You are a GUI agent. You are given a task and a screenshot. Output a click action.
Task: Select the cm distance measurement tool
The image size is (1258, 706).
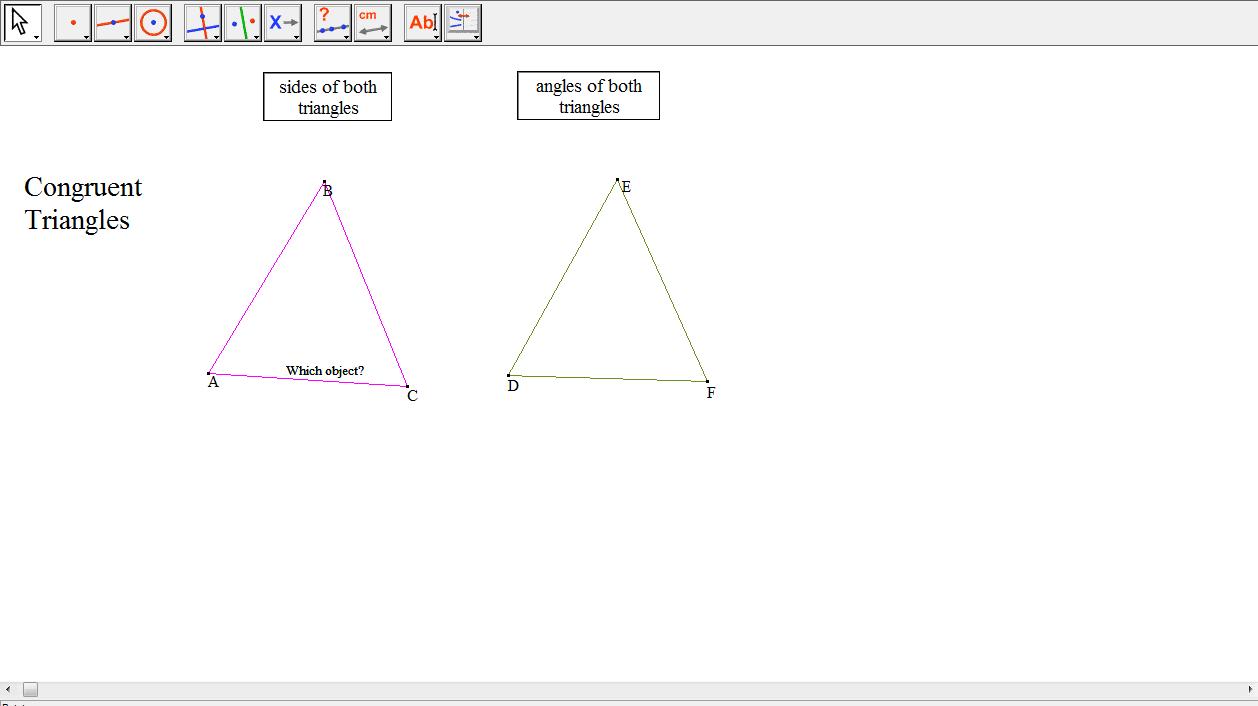coord(372,21)
